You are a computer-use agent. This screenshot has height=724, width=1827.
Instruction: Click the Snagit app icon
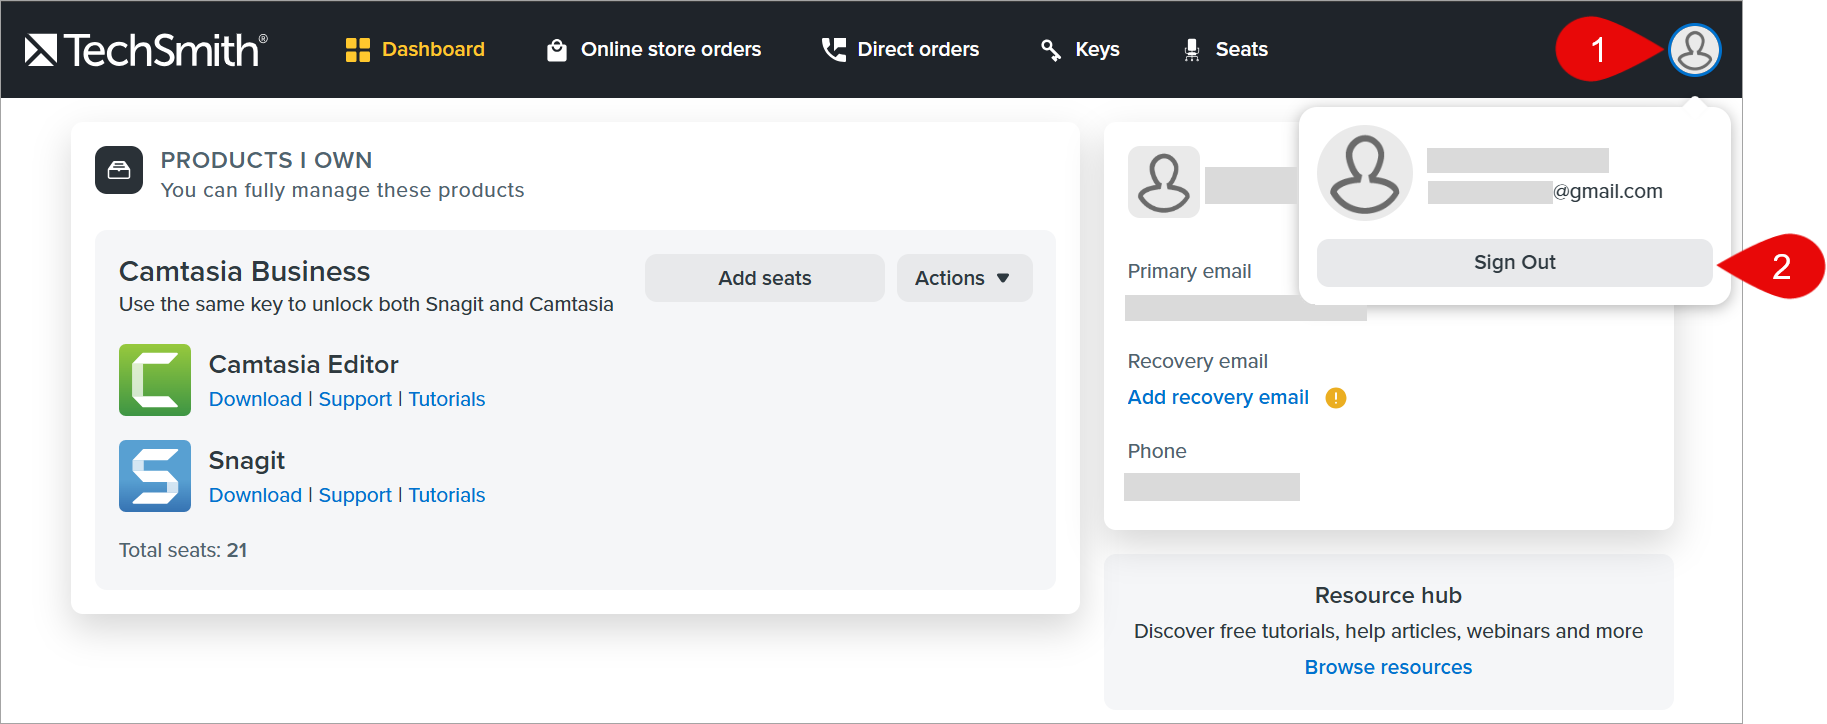155,476
